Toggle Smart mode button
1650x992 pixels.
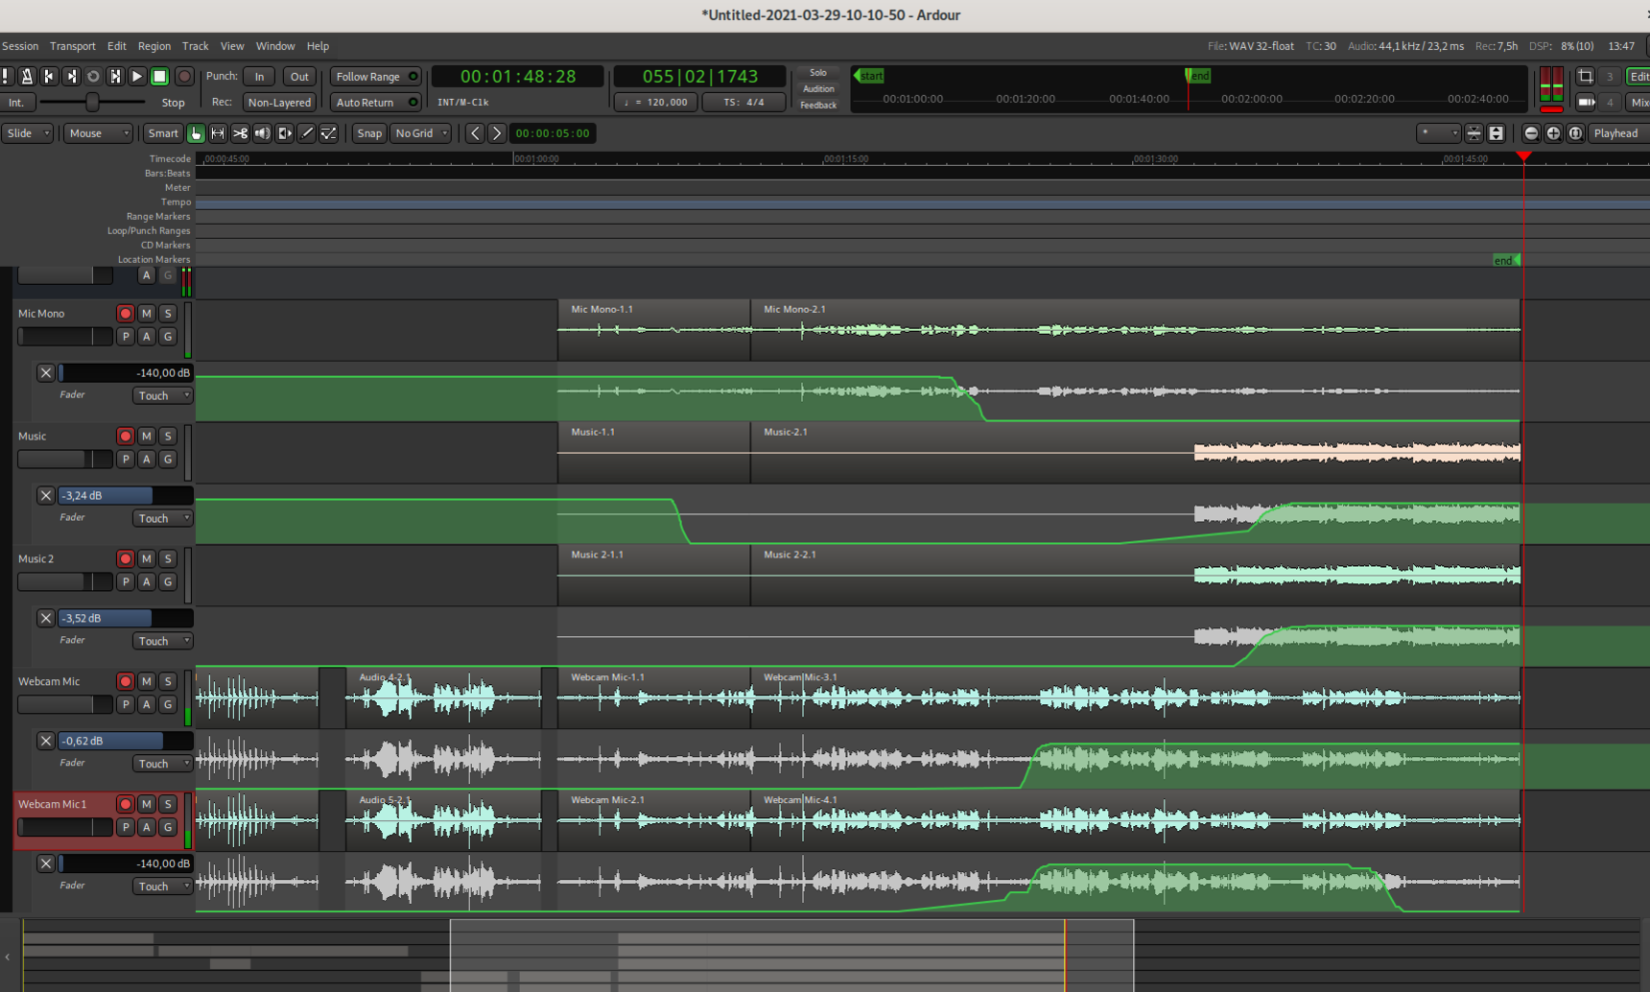pyautogui.click(x=162, y=133)
